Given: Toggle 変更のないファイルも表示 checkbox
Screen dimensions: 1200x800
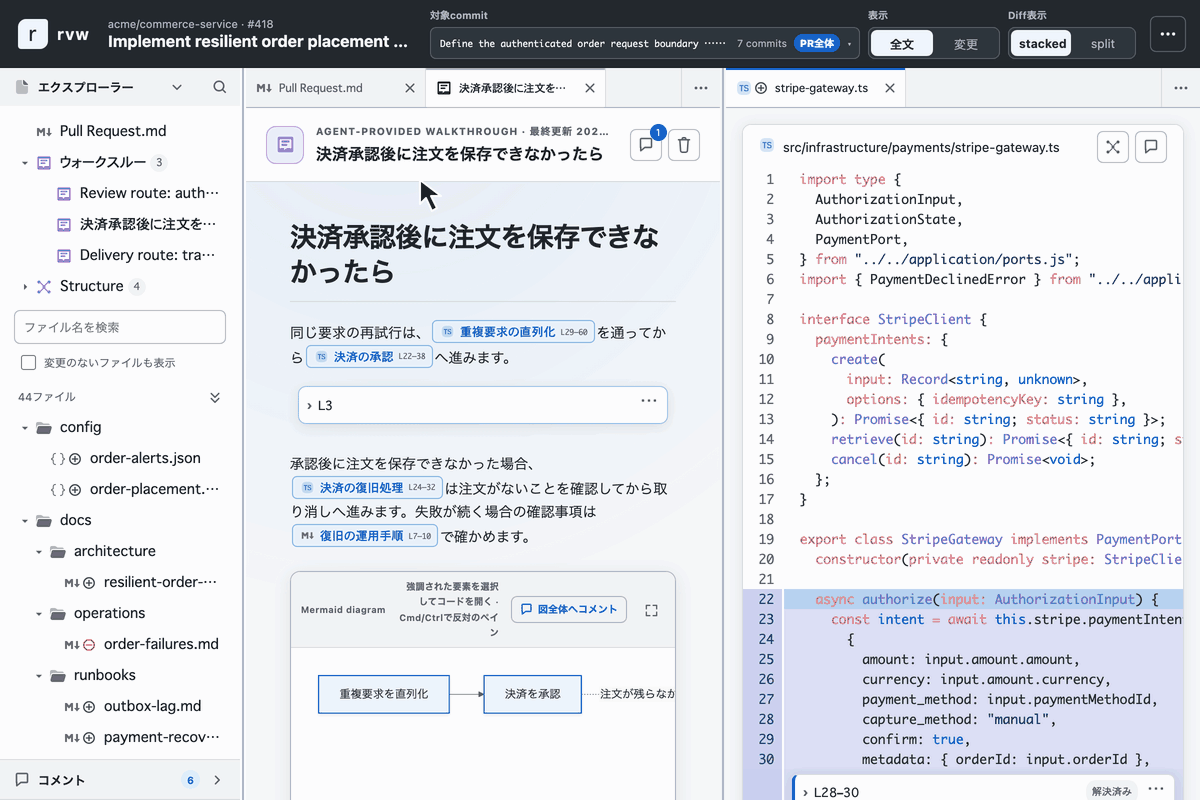Looking at the screenshot, I should pyautogui.click(x=29, y=362).
